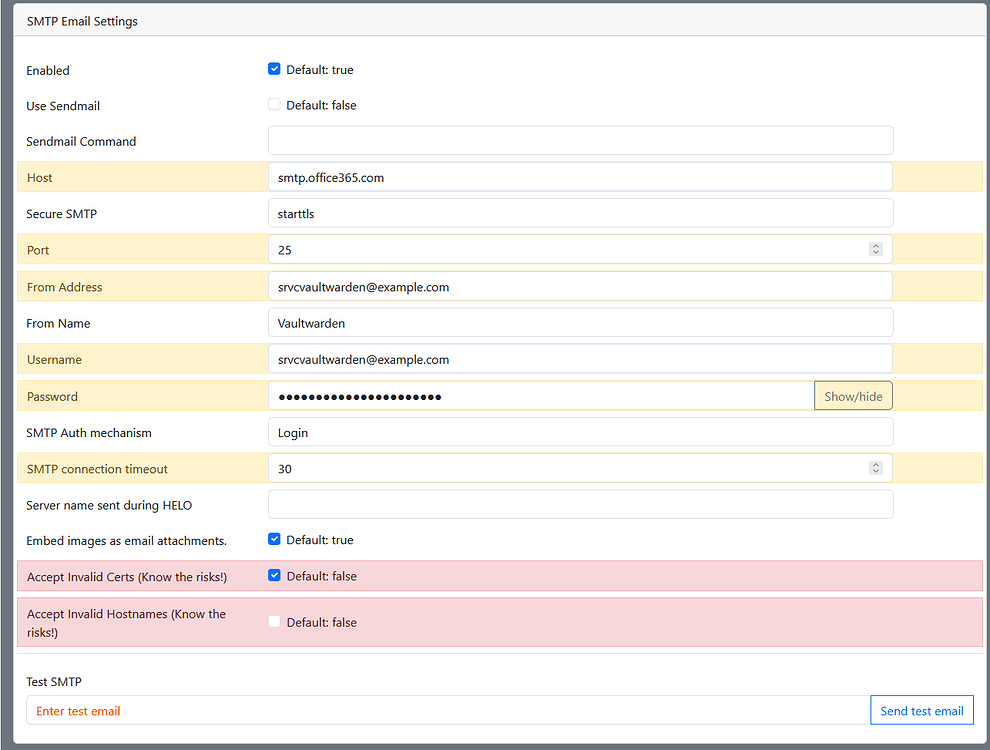
Task: Click the 'Default: false' label for Accept Invalid Hostnames
Action: [321, 622]
